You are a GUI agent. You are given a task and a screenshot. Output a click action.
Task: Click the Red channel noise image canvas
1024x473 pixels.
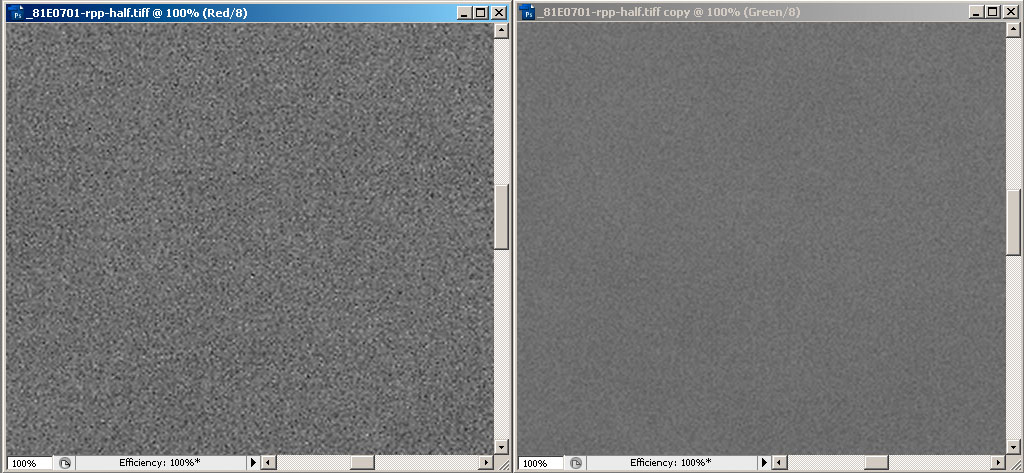click(x=249, y=238)
